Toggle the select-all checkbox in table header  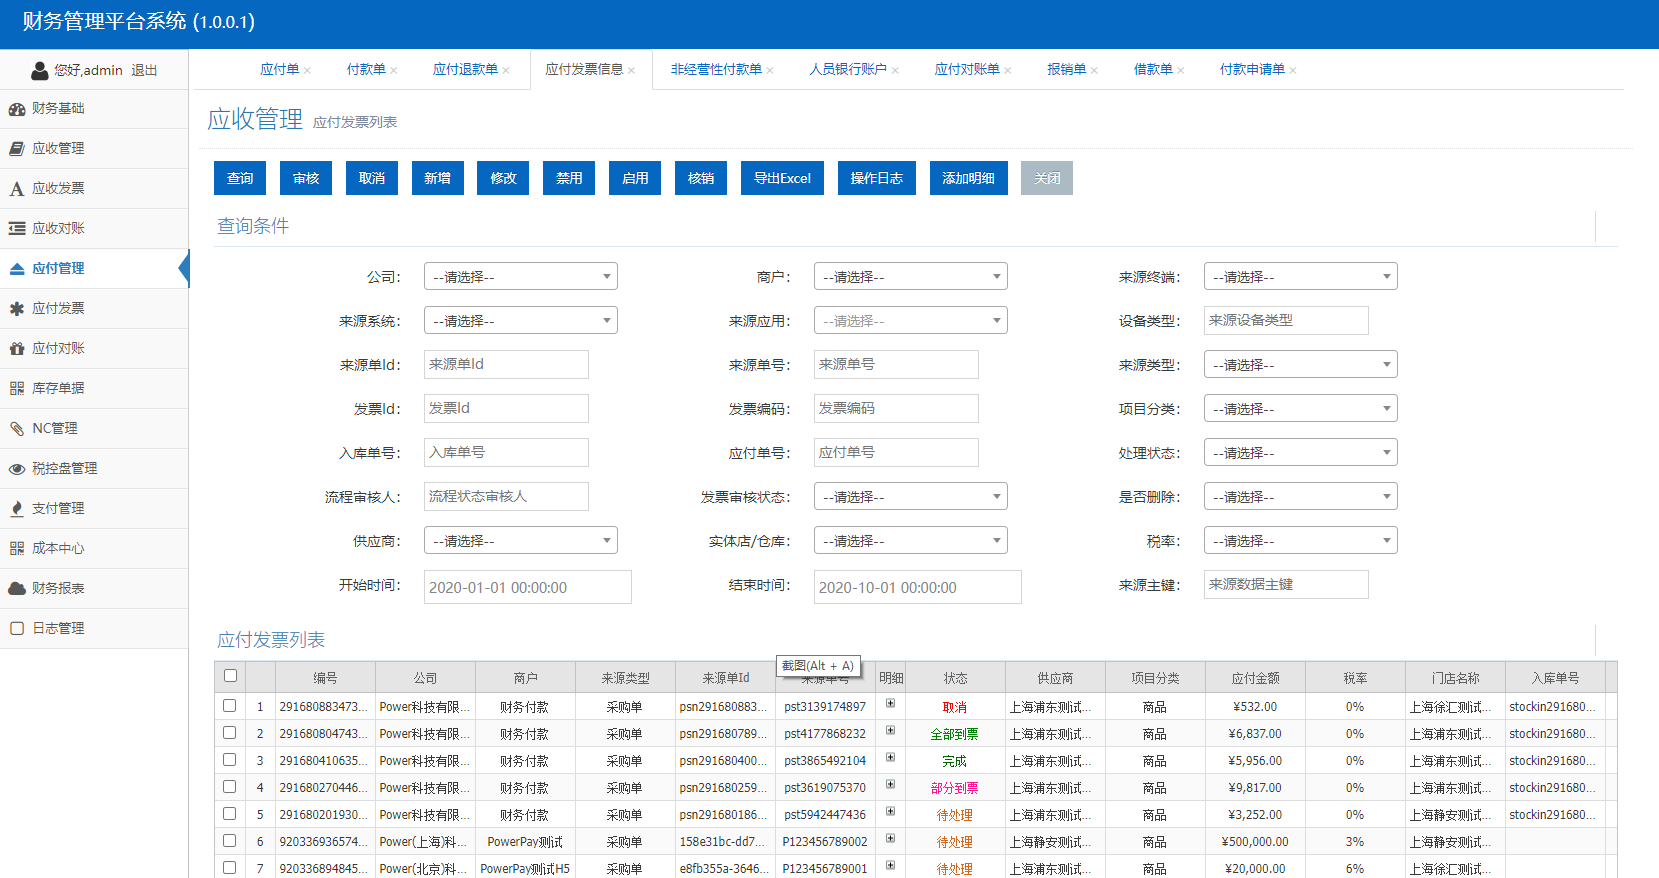pyautogui.click(x=230, y=676)
